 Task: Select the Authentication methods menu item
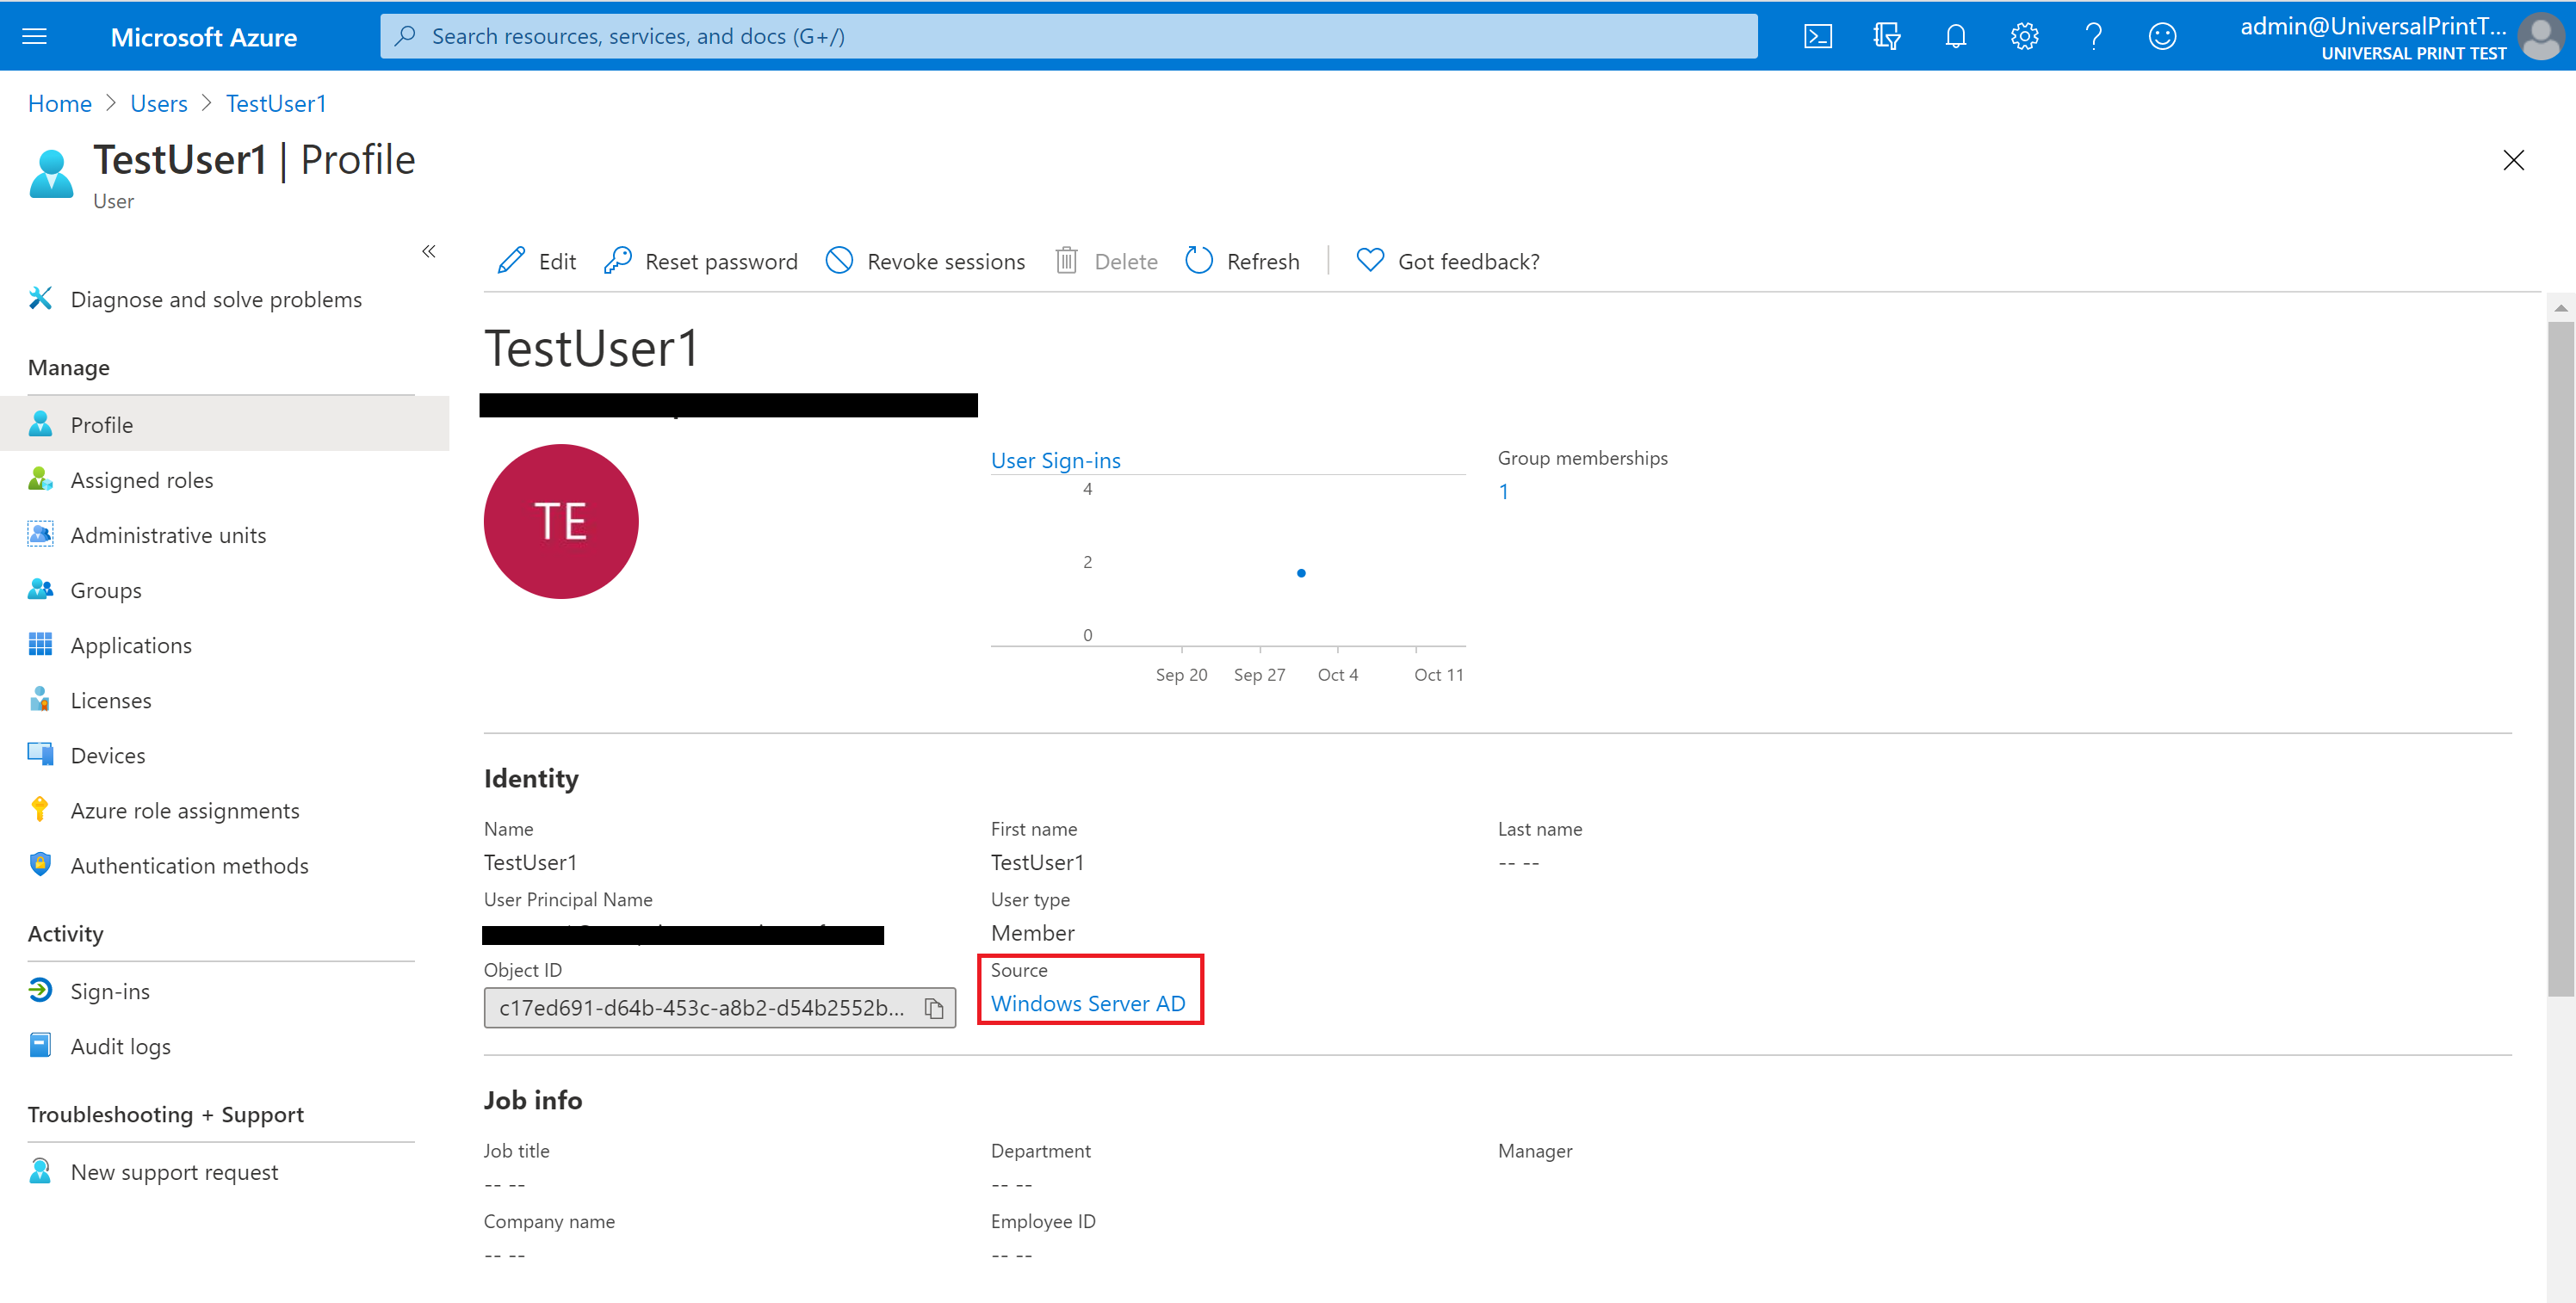click(x=188, y=866)
